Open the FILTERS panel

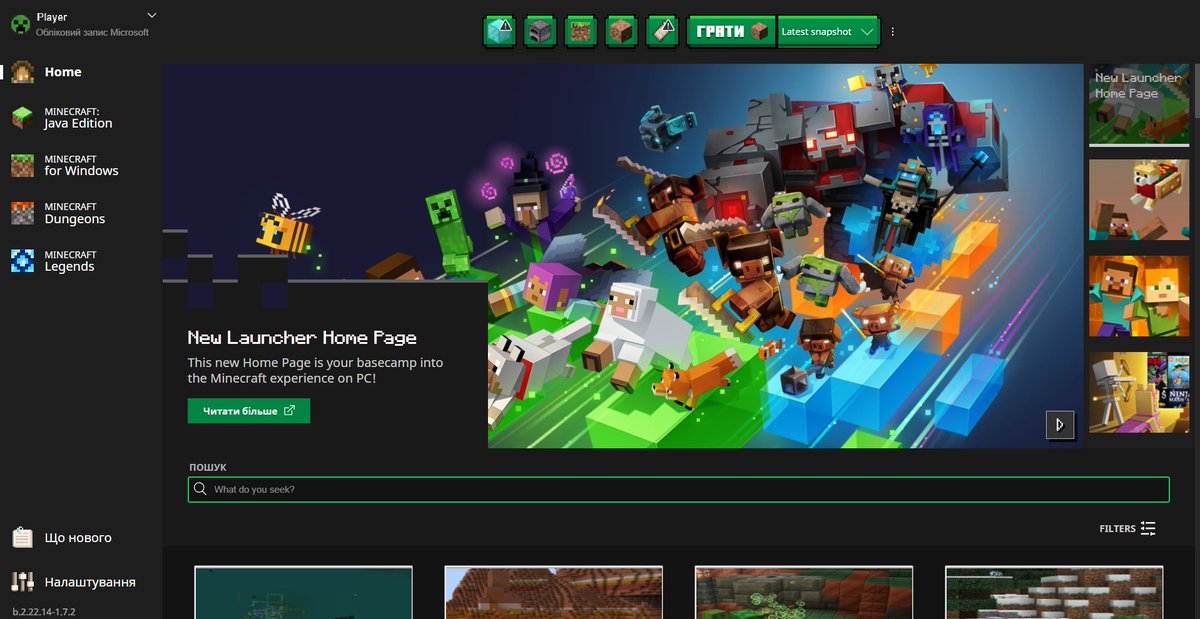point(1127,528)
